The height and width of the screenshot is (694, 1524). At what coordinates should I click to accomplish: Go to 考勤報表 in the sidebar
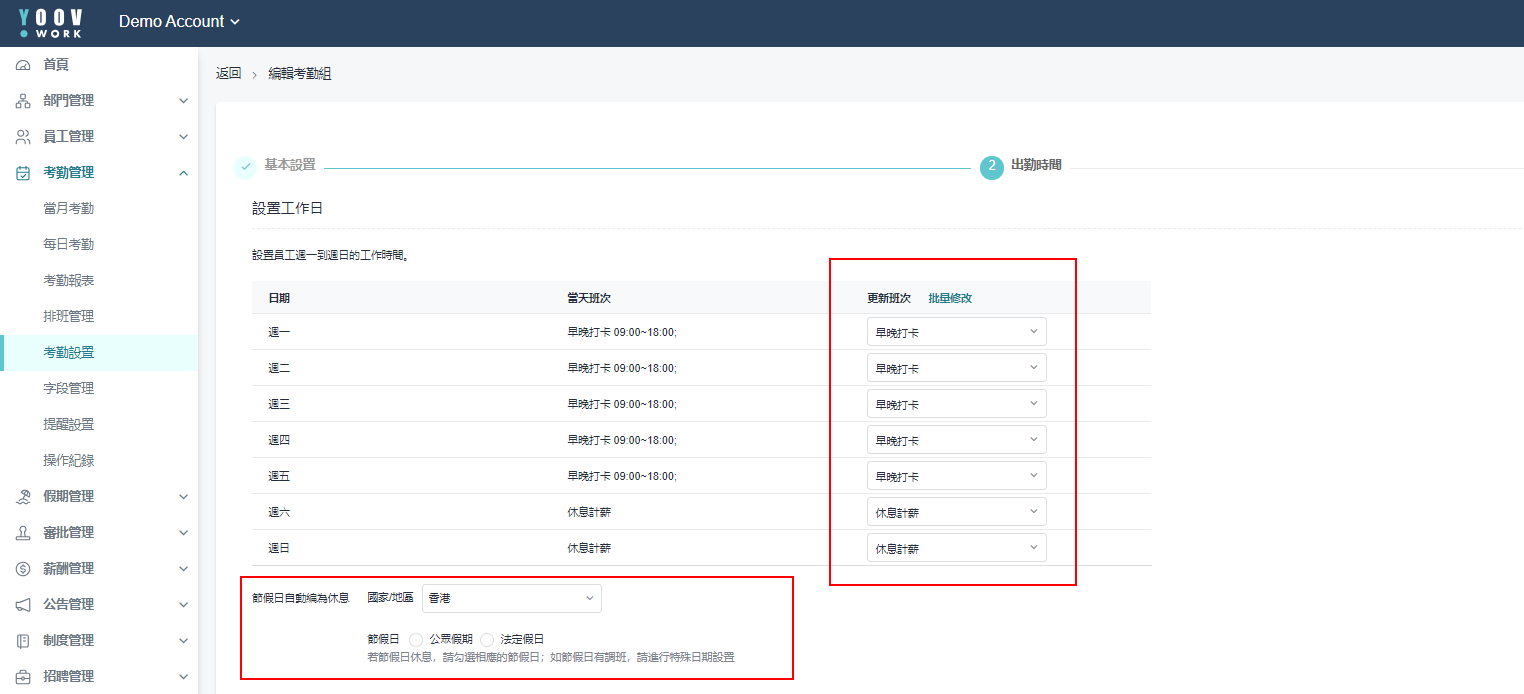68,281
